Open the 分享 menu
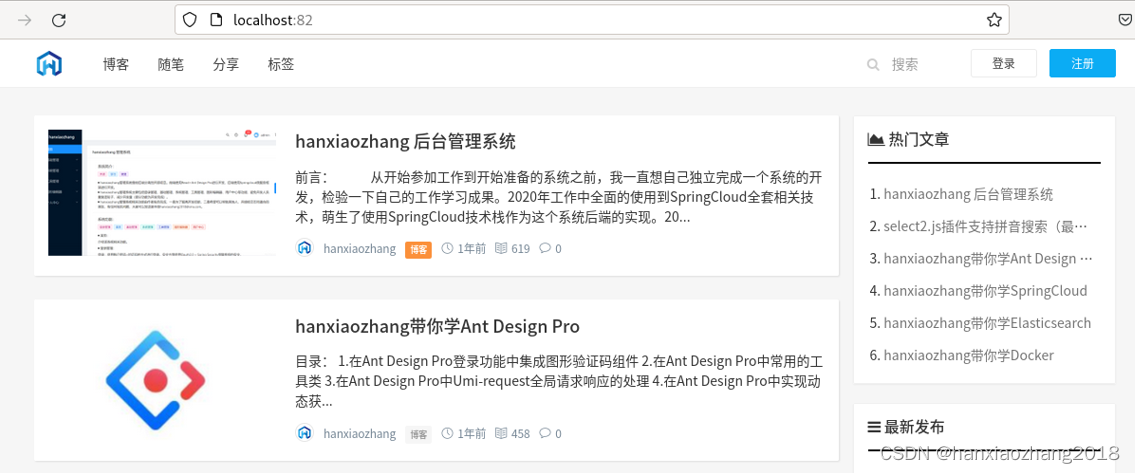This screenshot has height=473, width=1135. click(226, 64)
